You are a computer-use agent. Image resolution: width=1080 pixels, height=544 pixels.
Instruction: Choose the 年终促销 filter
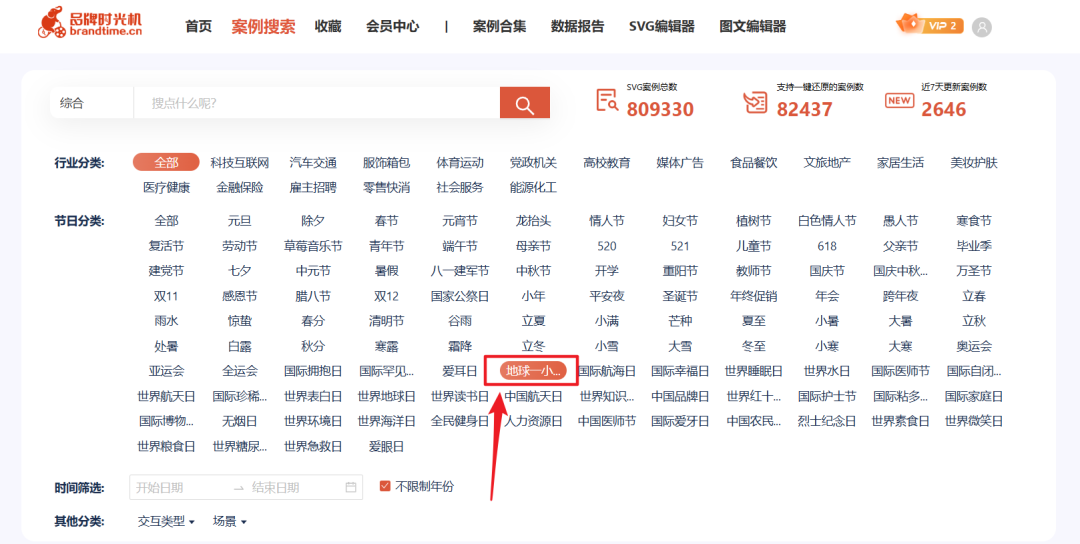click(x=754, y=296)
